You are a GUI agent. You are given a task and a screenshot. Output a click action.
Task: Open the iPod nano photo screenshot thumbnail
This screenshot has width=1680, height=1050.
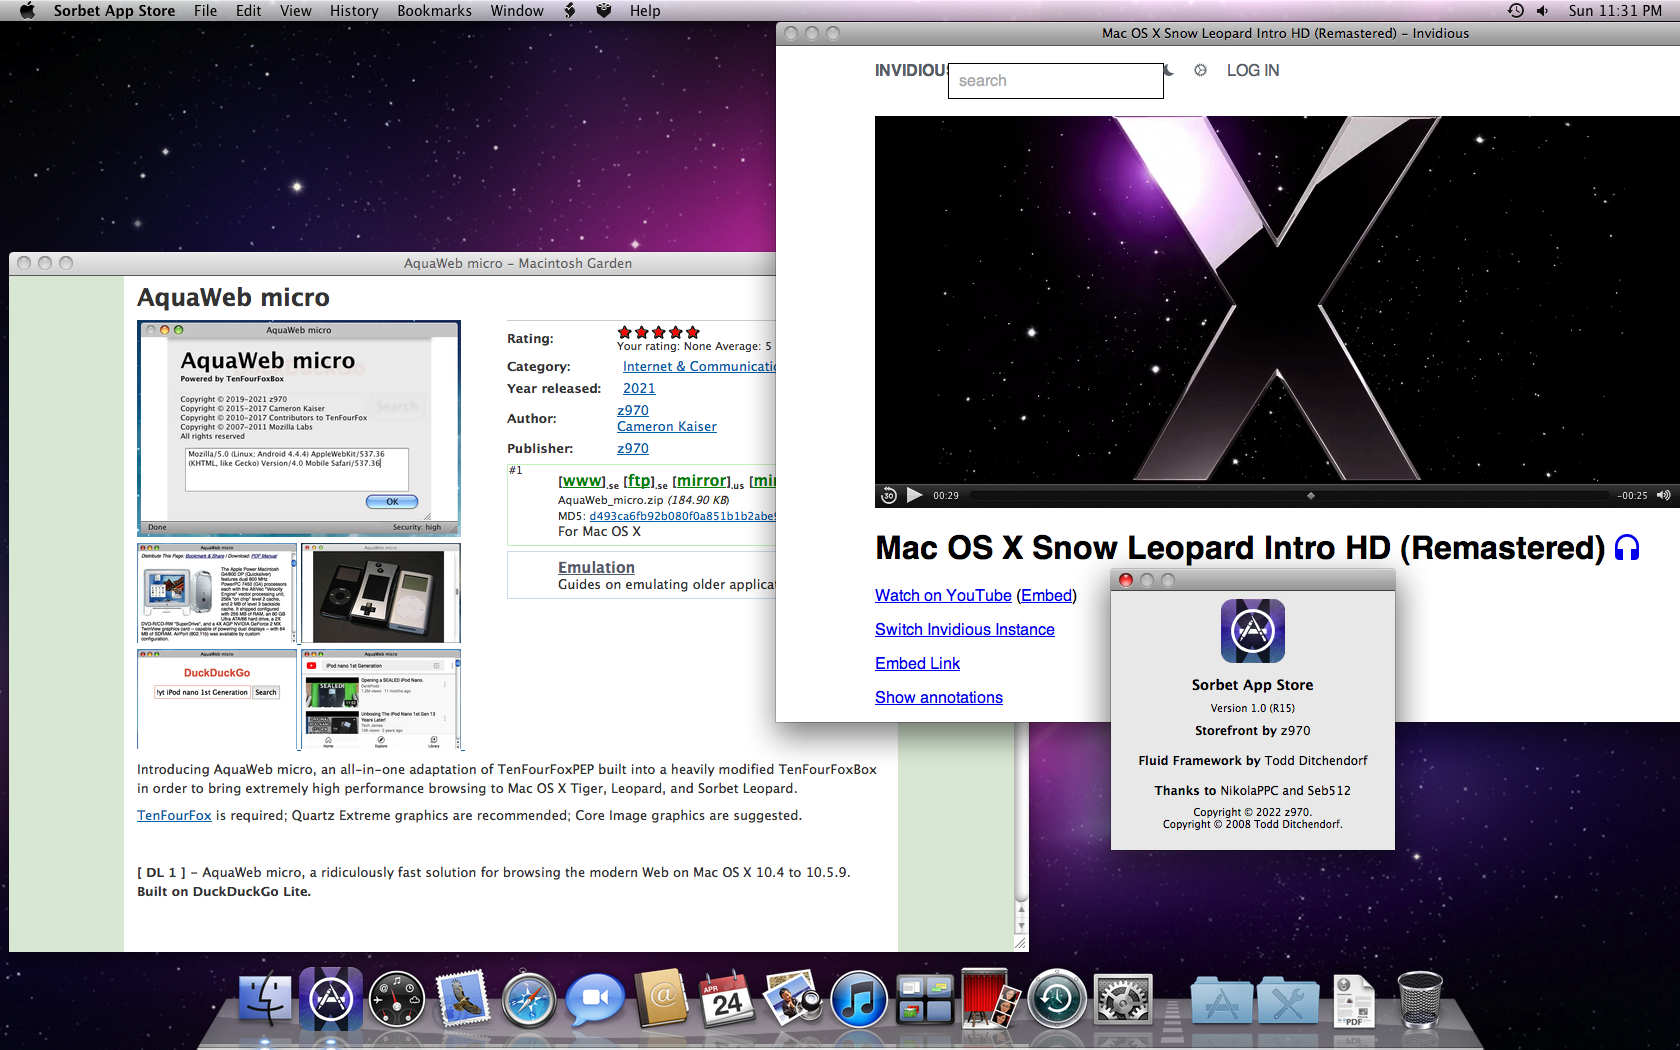(381, 593)
